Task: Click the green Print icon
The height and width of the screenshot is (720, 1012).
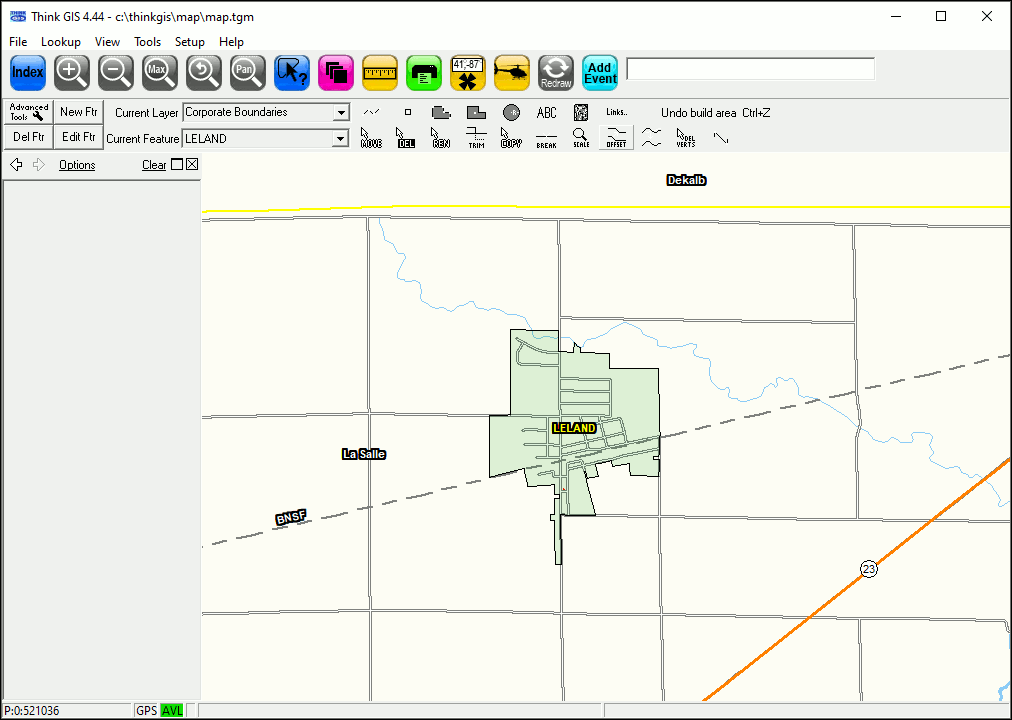Action: tap(424, 73)
